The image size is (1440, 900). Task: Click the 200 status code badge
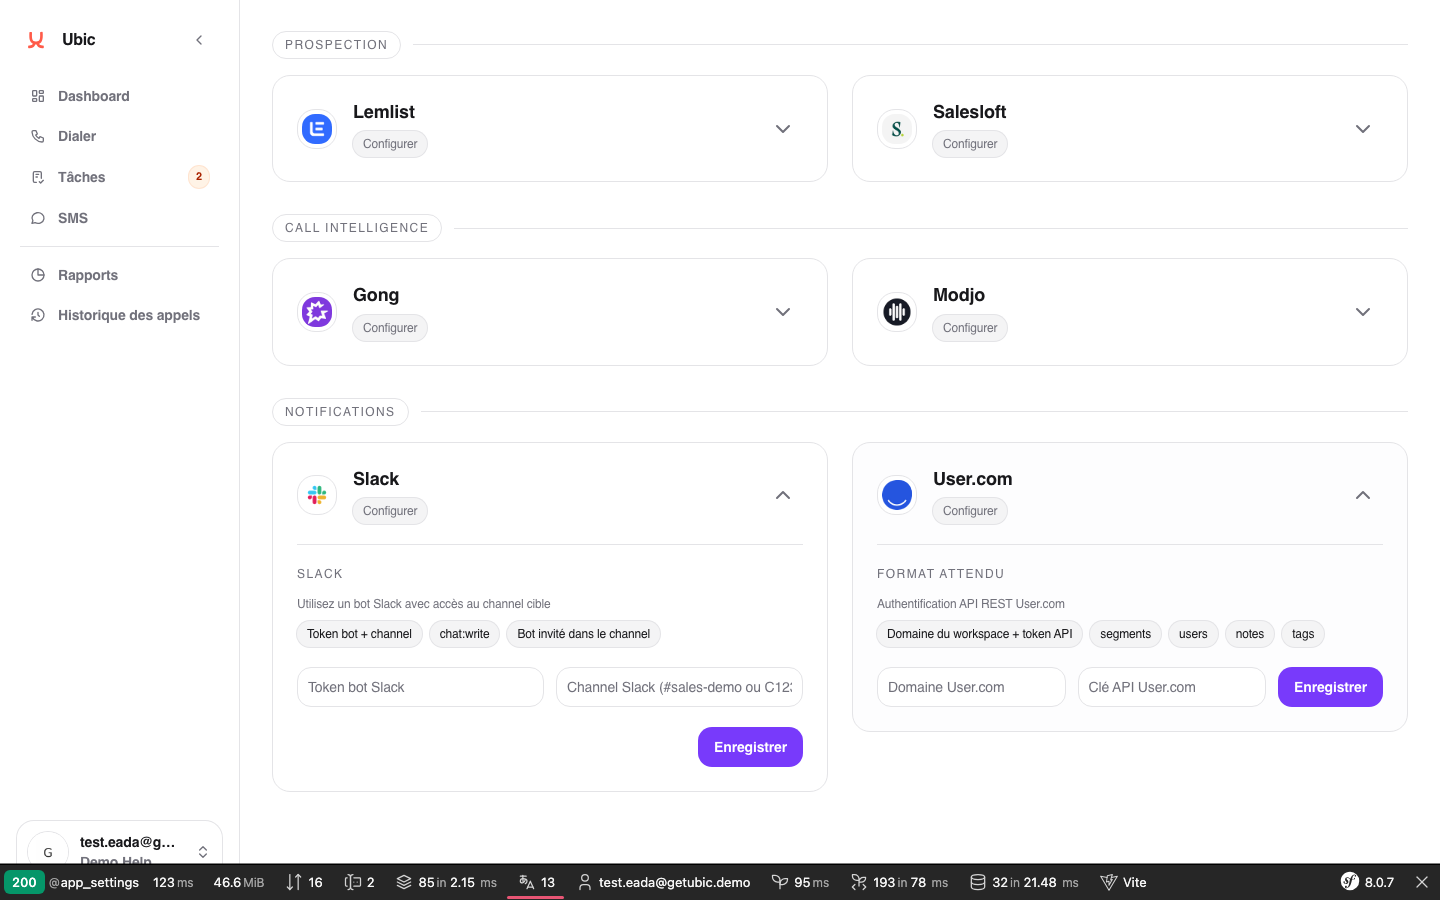(x=24, y=882)
